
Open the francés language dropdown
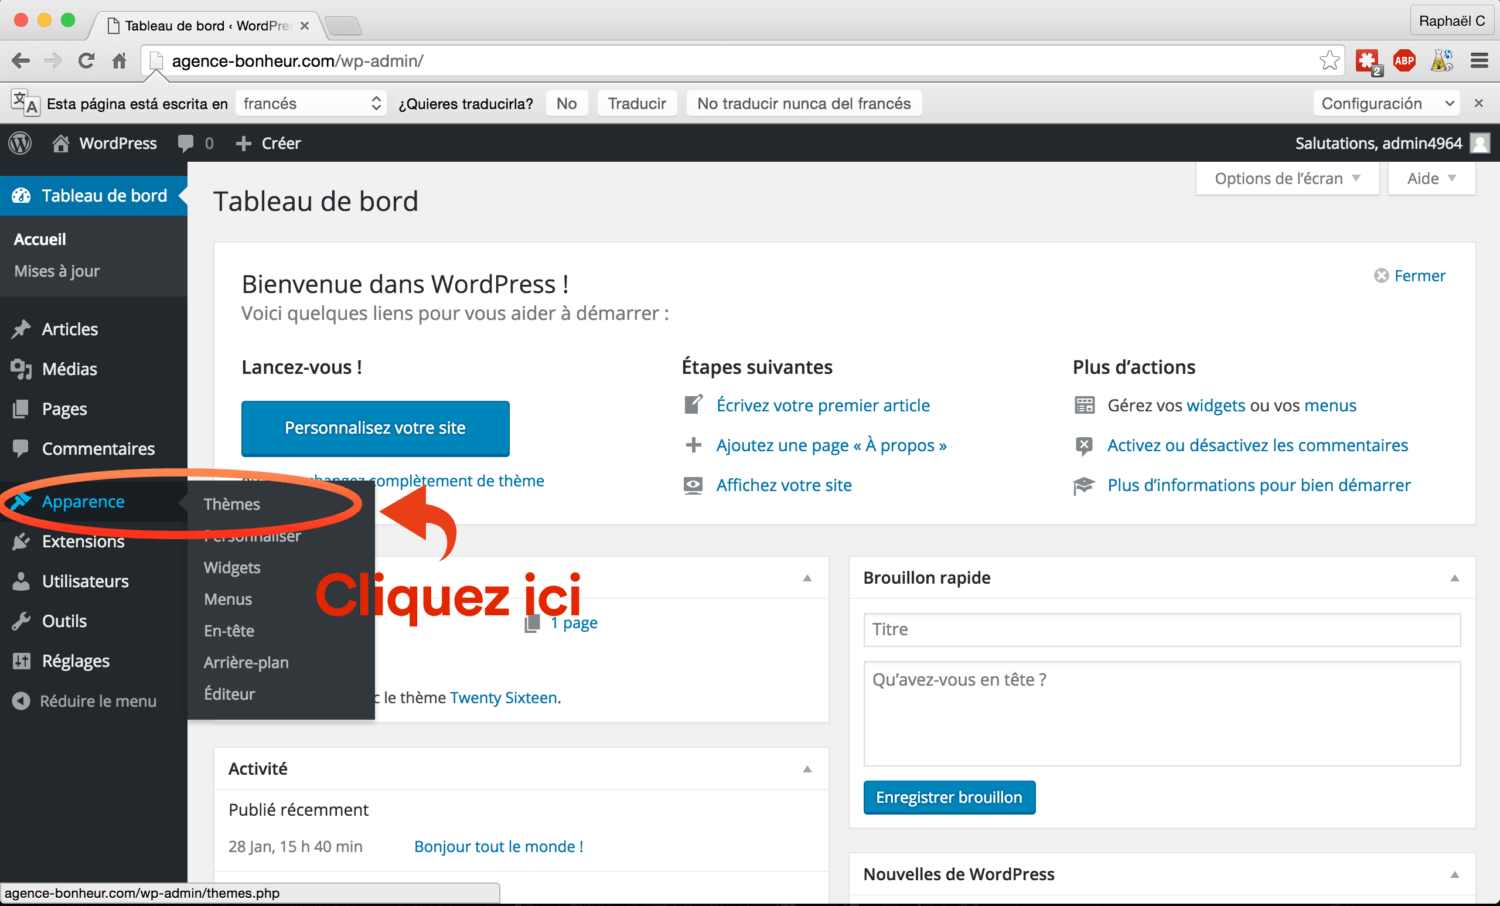pos(311,103)
